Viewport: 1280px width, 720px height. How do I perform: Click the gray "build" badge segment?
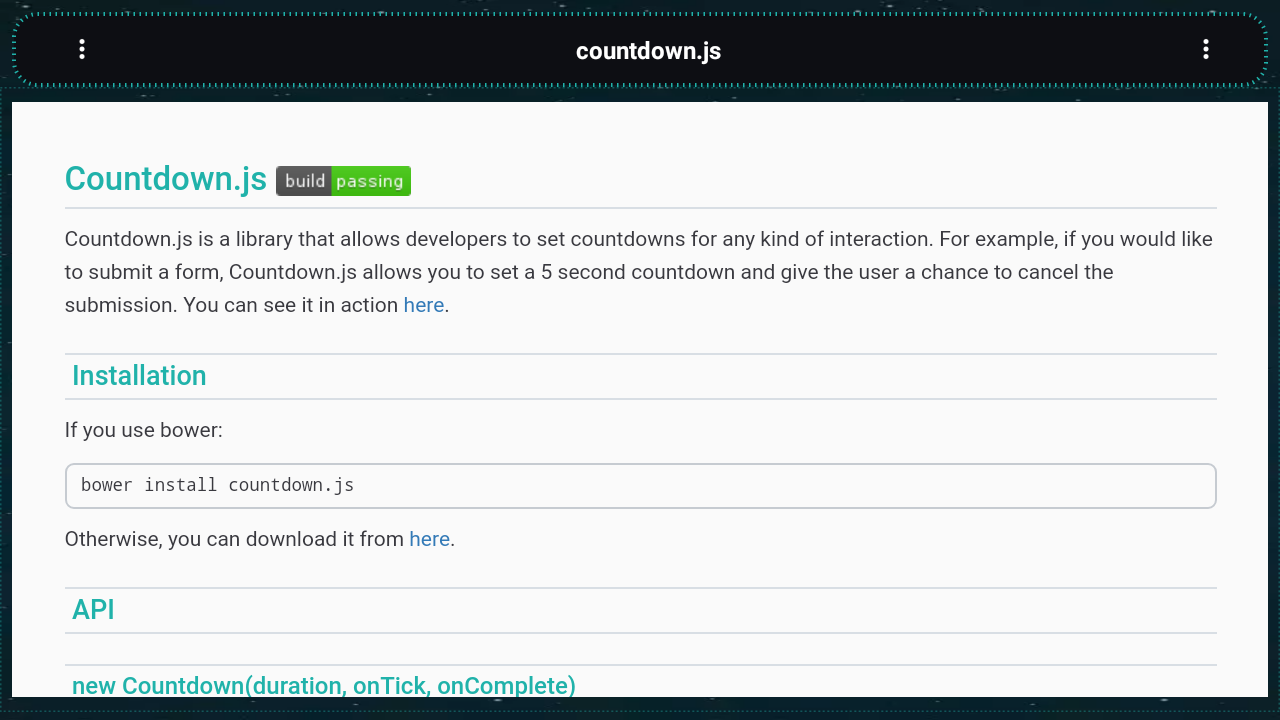click(x=304, y=181)
